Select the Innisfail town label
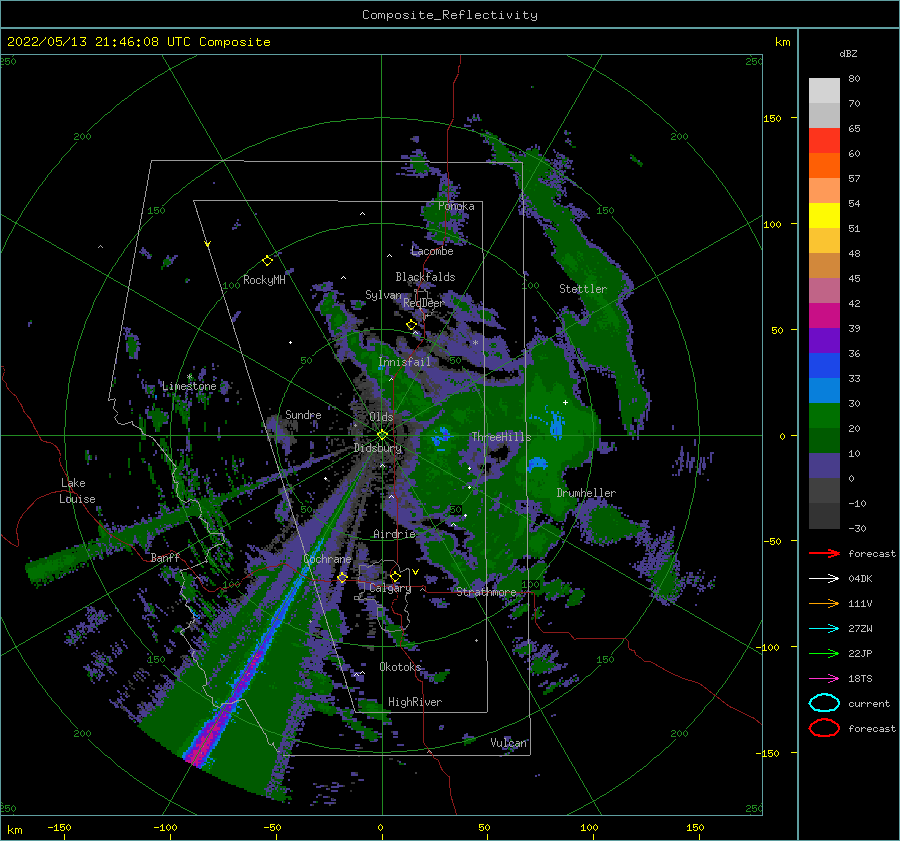The height and width of the screenshot is (841, 900). click(404, 362)
